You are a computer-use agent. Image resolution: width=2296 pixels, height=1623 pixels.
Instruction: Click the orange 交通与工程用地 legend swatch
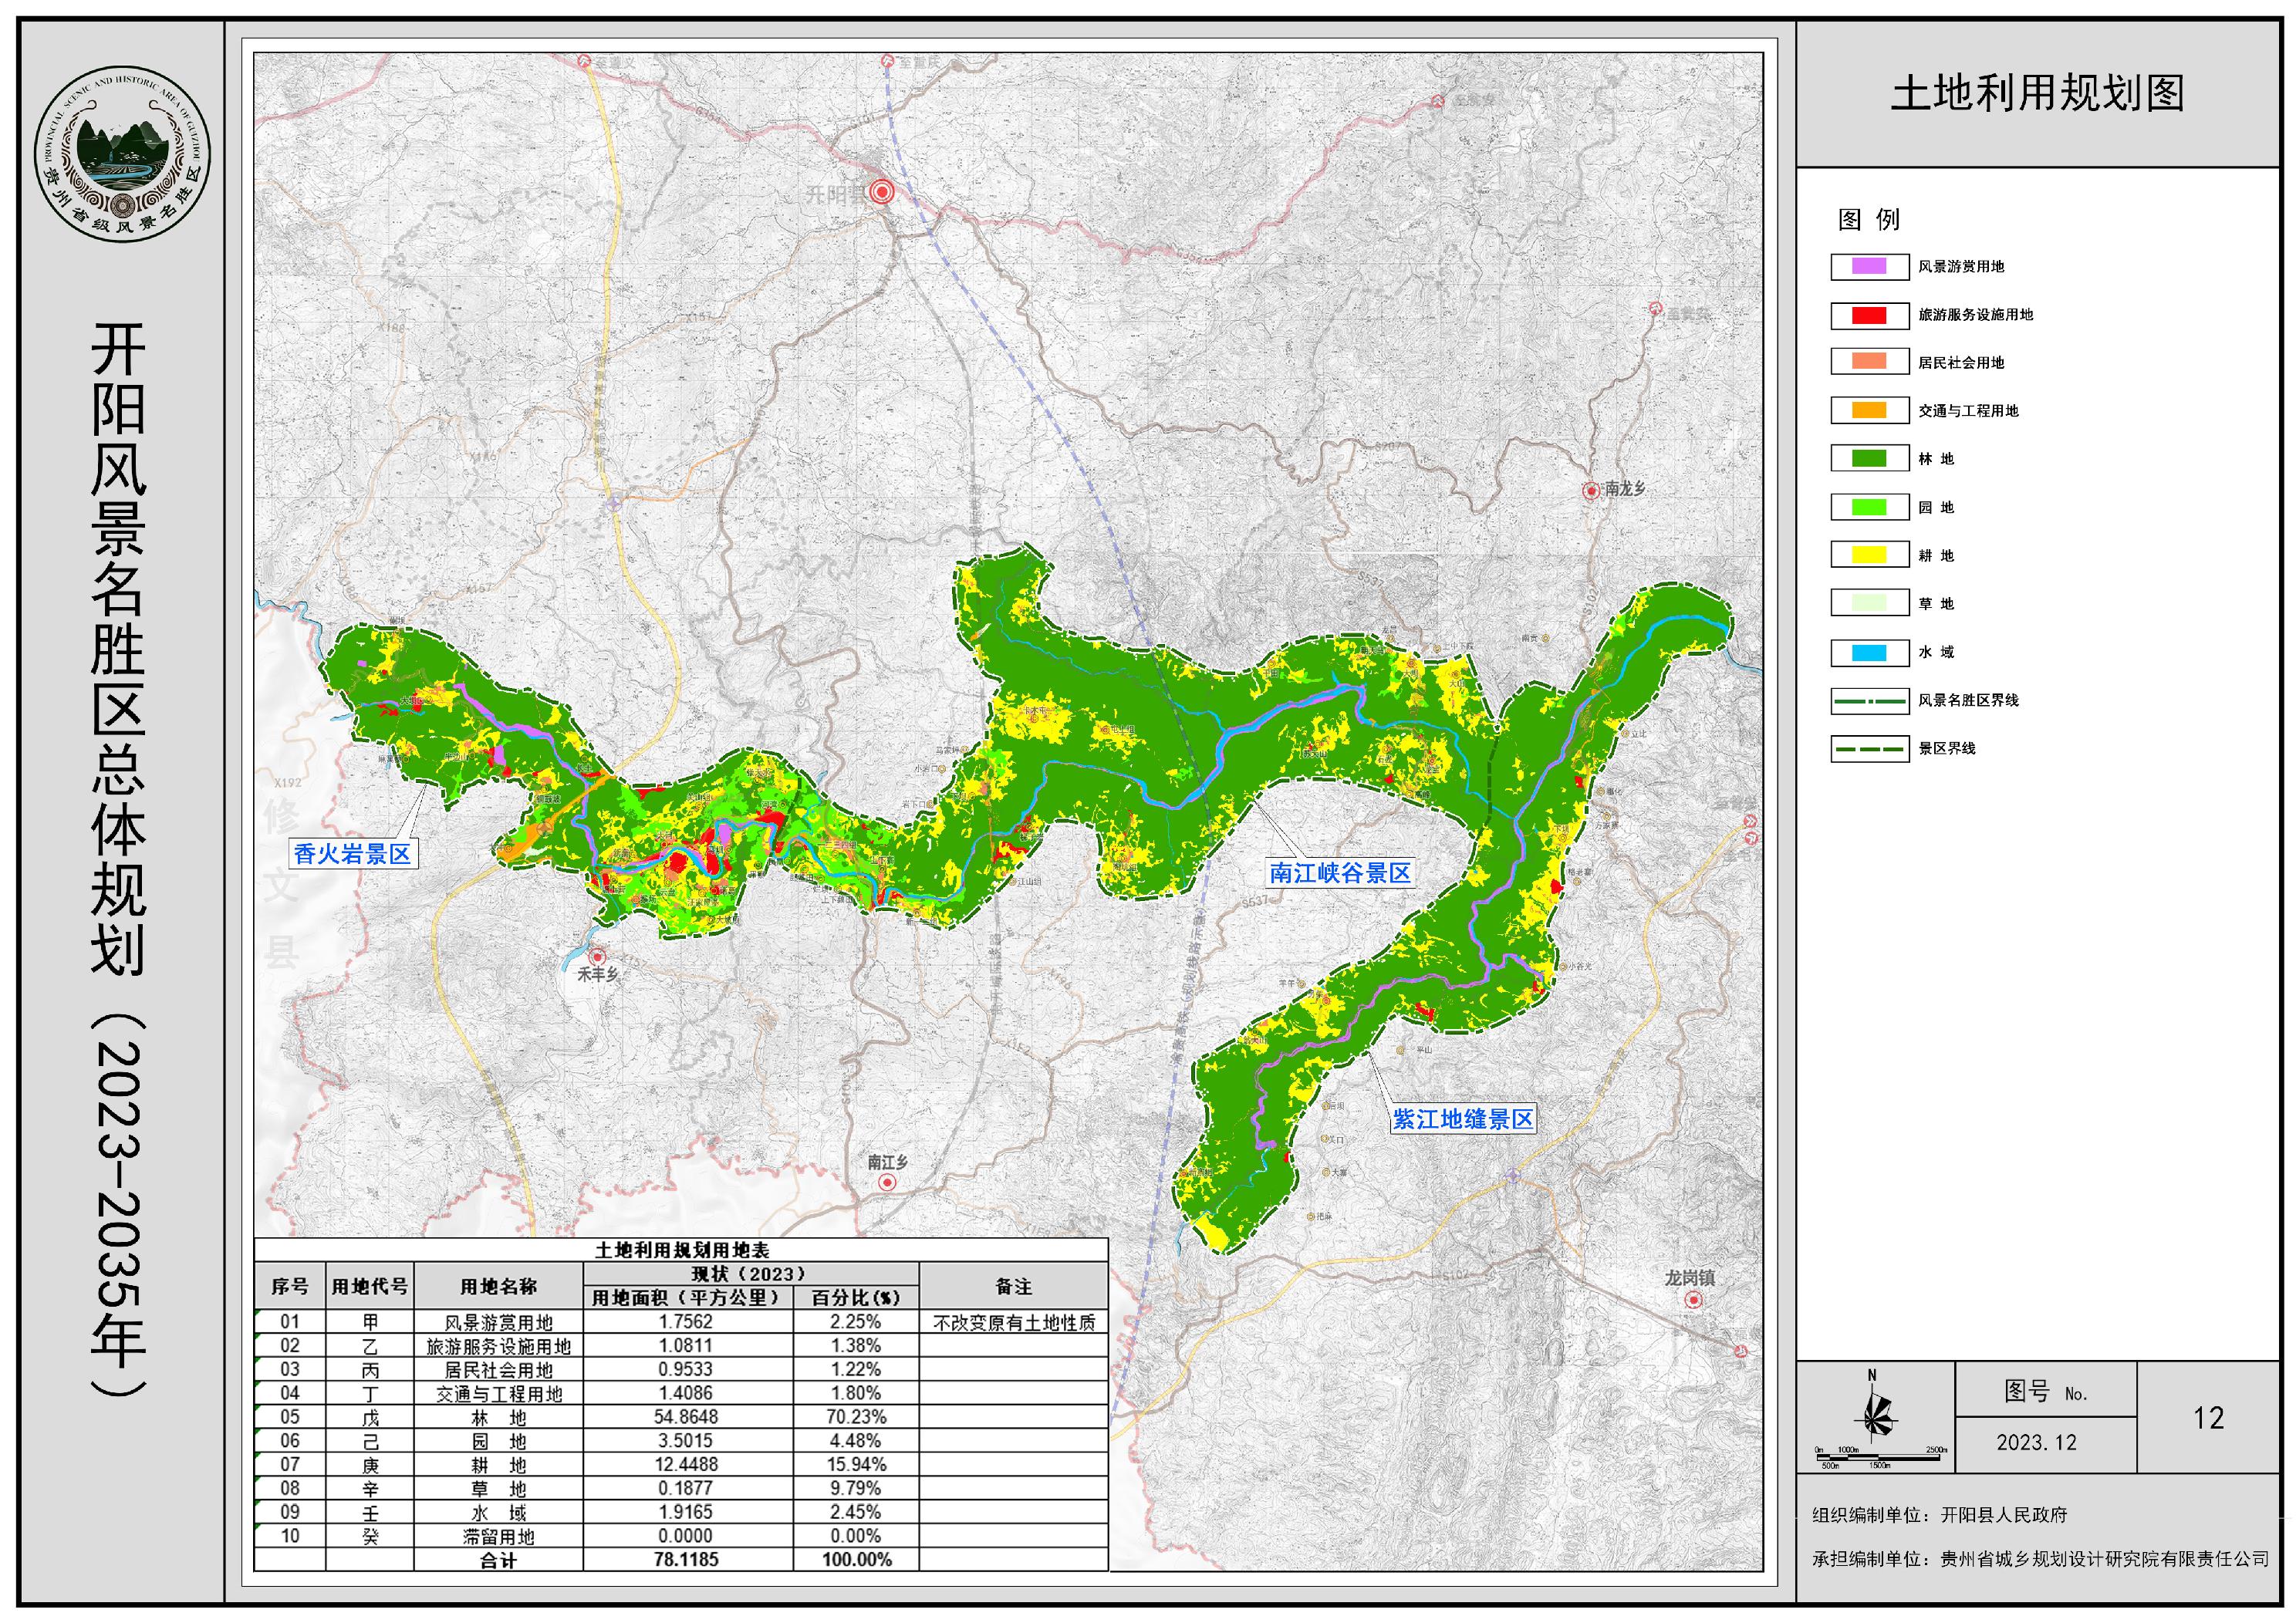[x=1868, y=411]
